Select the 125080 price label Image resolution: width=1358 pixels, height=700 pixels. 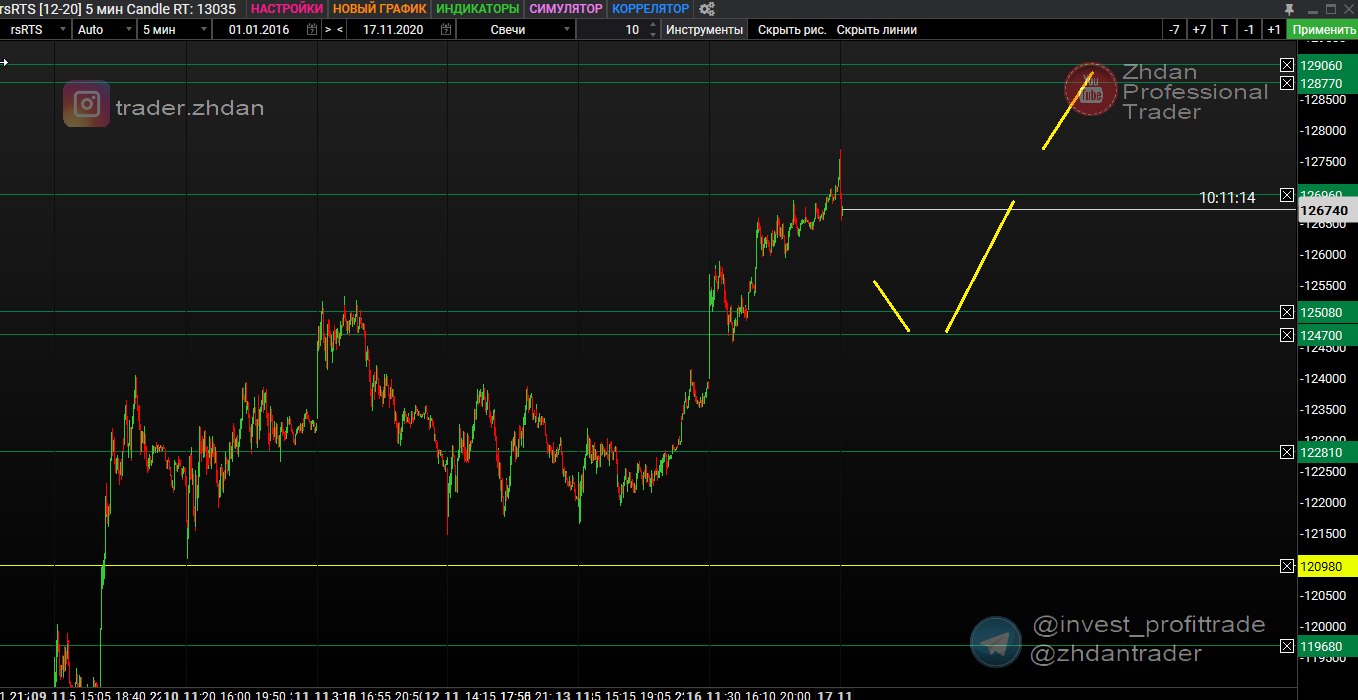(1327, 313)
